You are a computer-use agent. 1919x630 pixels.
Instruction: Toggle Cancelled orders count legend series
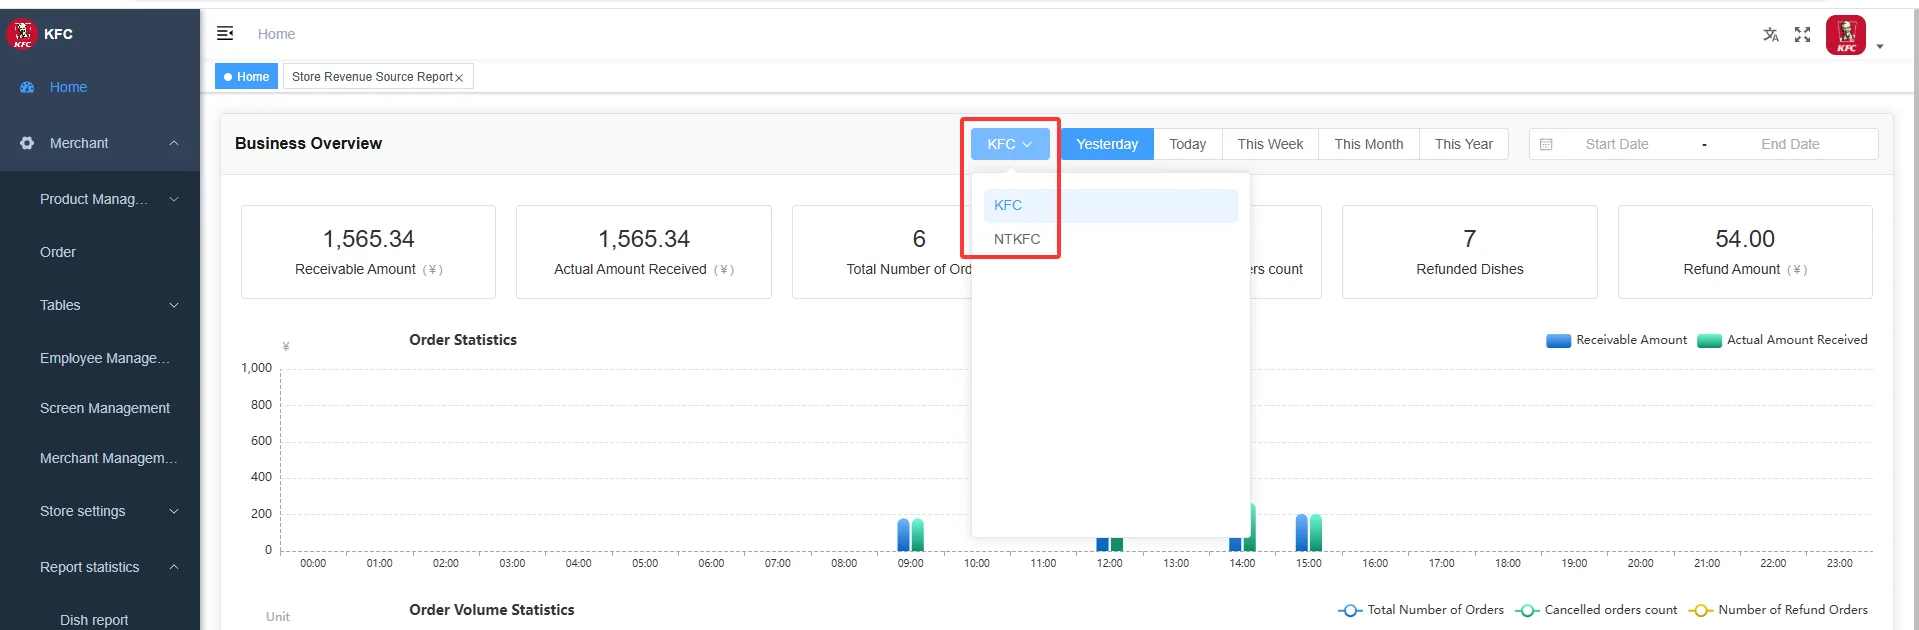[1596, 610]
